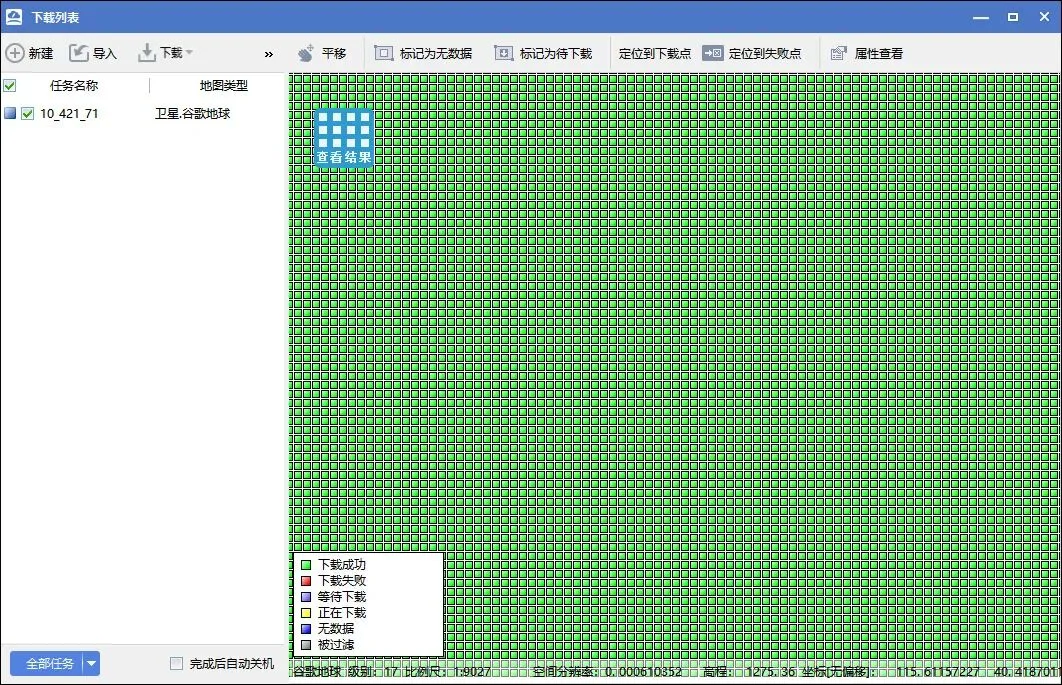Image resolution: width=1062 pixels, height=685 pixels.
Task: Close the 下载列表 window
Action: [1044, 17]
